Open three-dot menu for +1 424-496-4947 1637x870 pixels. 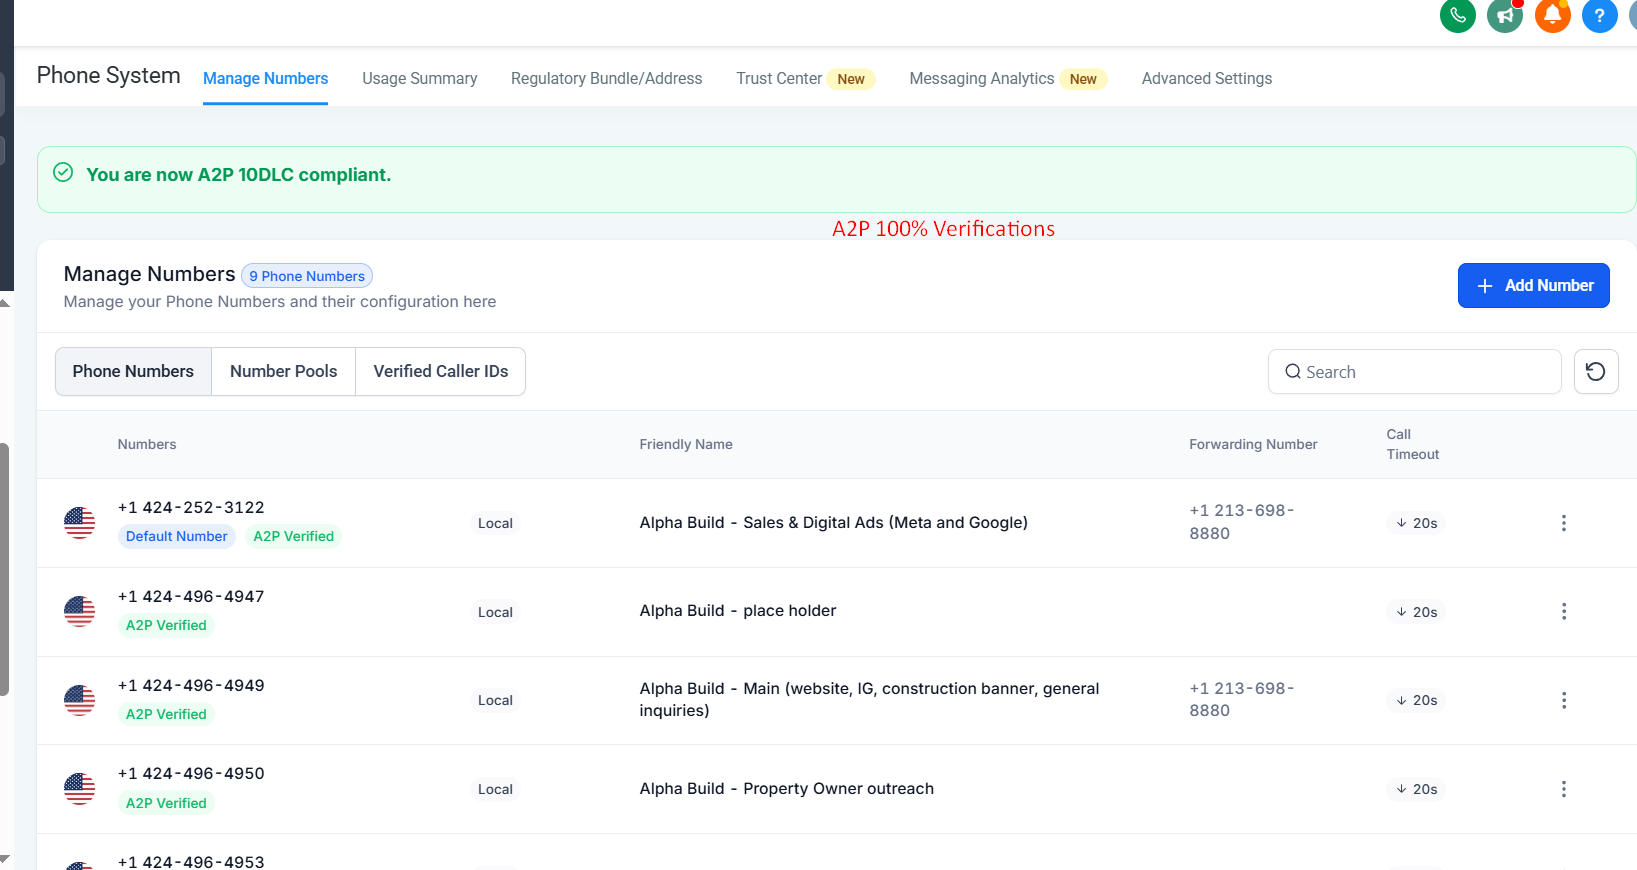tap(1563, 612)
